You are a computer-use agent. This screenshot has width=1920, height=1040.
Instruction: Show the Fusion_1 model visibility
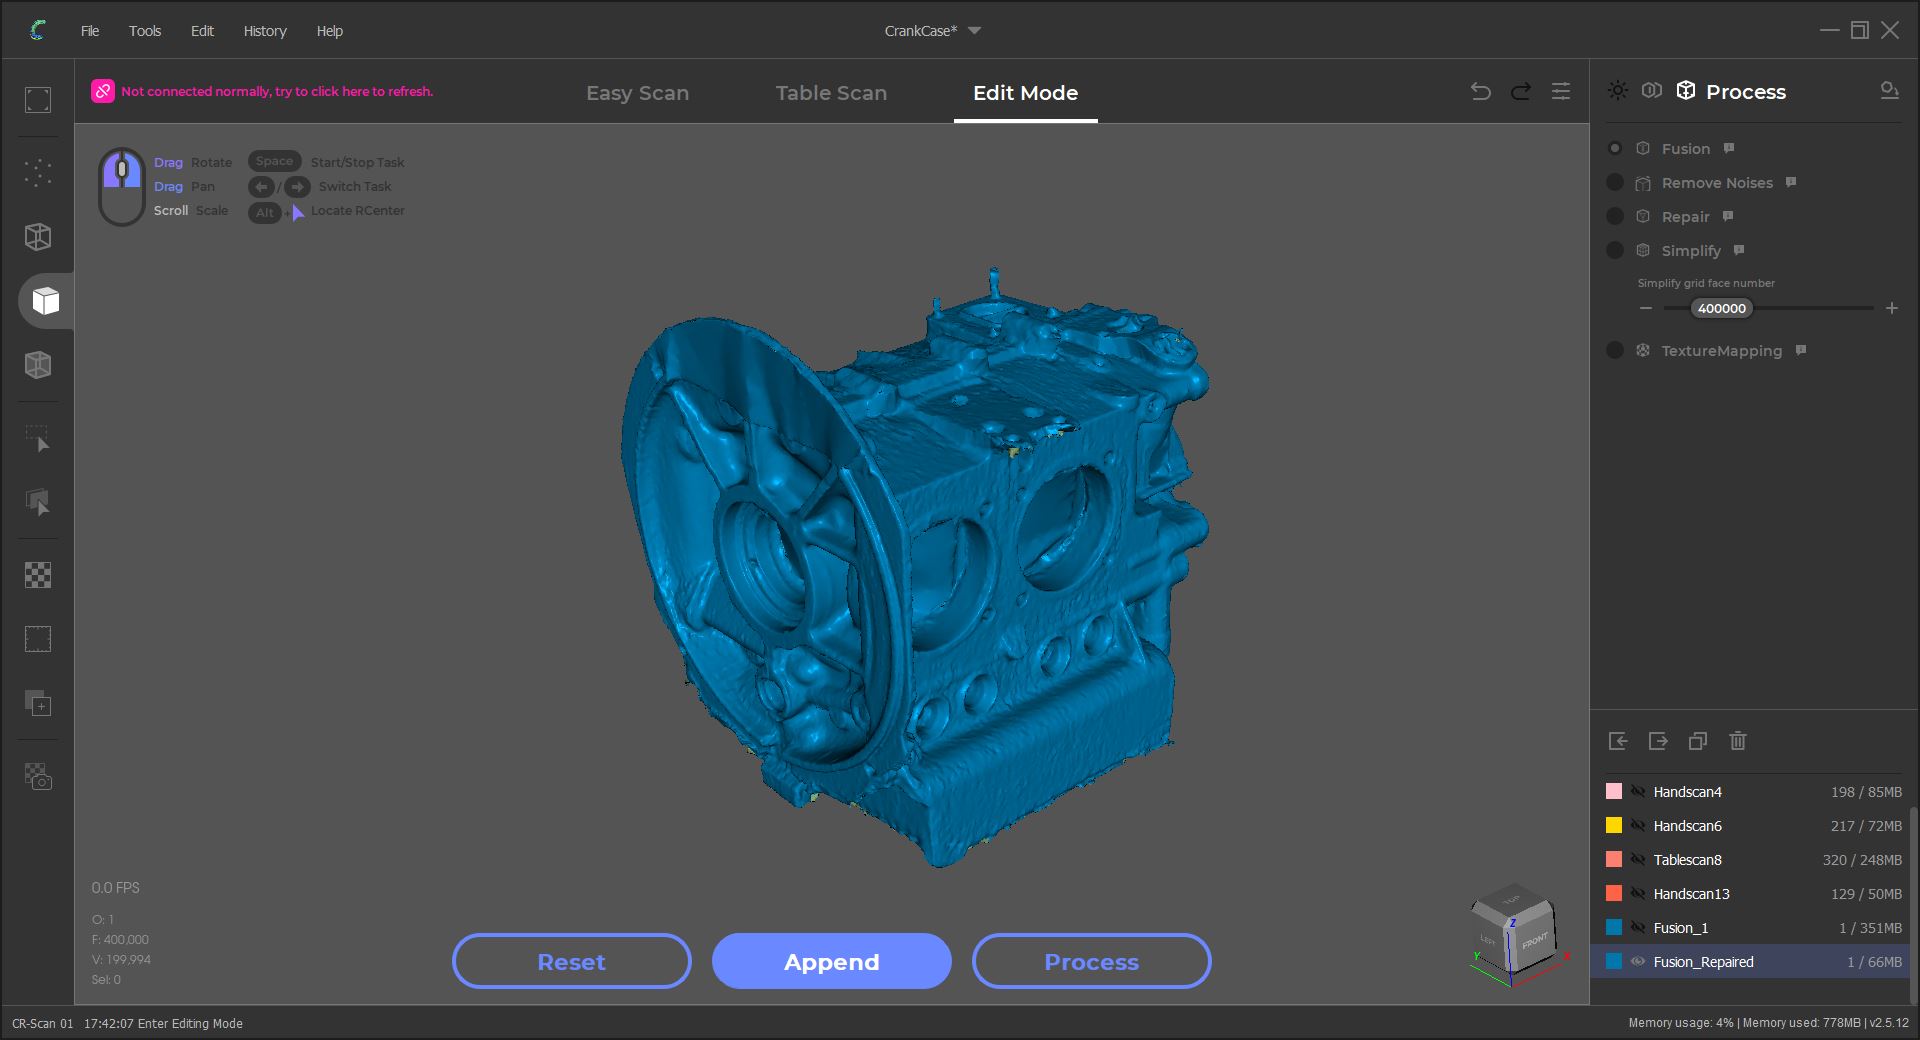[x=1638, y=927]
